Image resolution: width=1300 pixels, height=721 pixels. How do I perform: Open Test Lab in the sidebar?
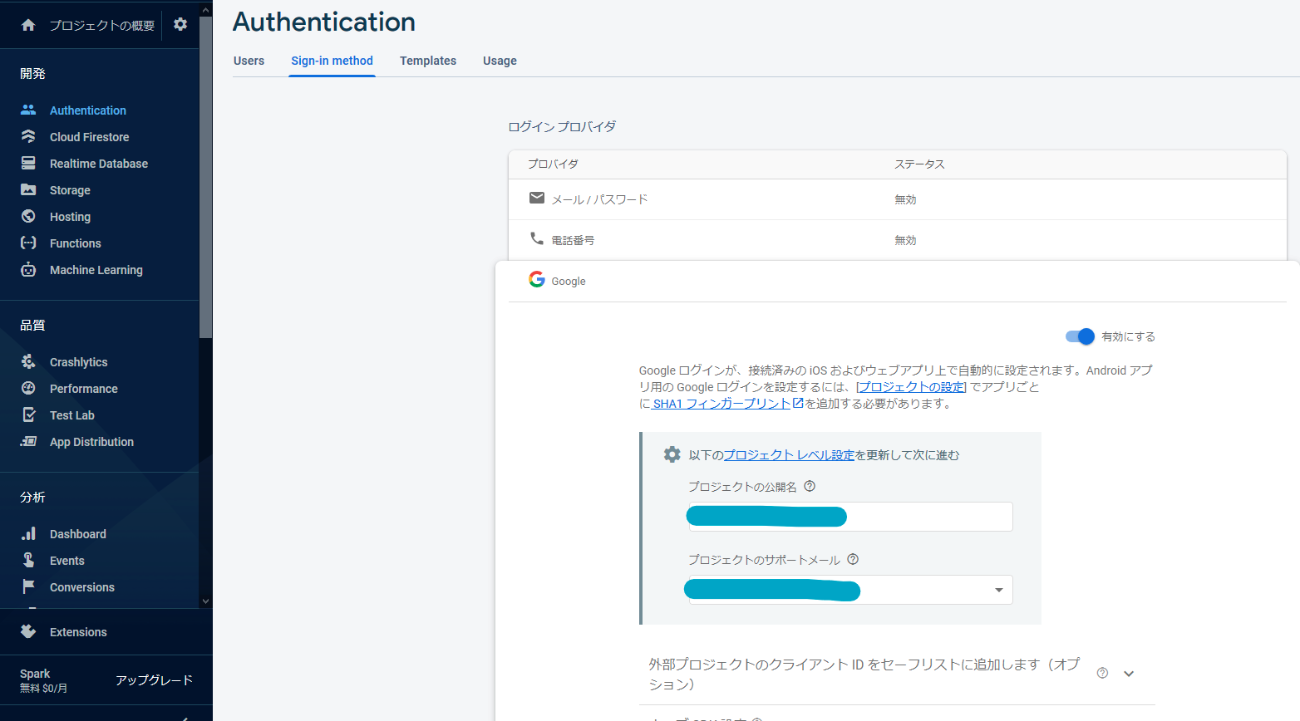72,415
